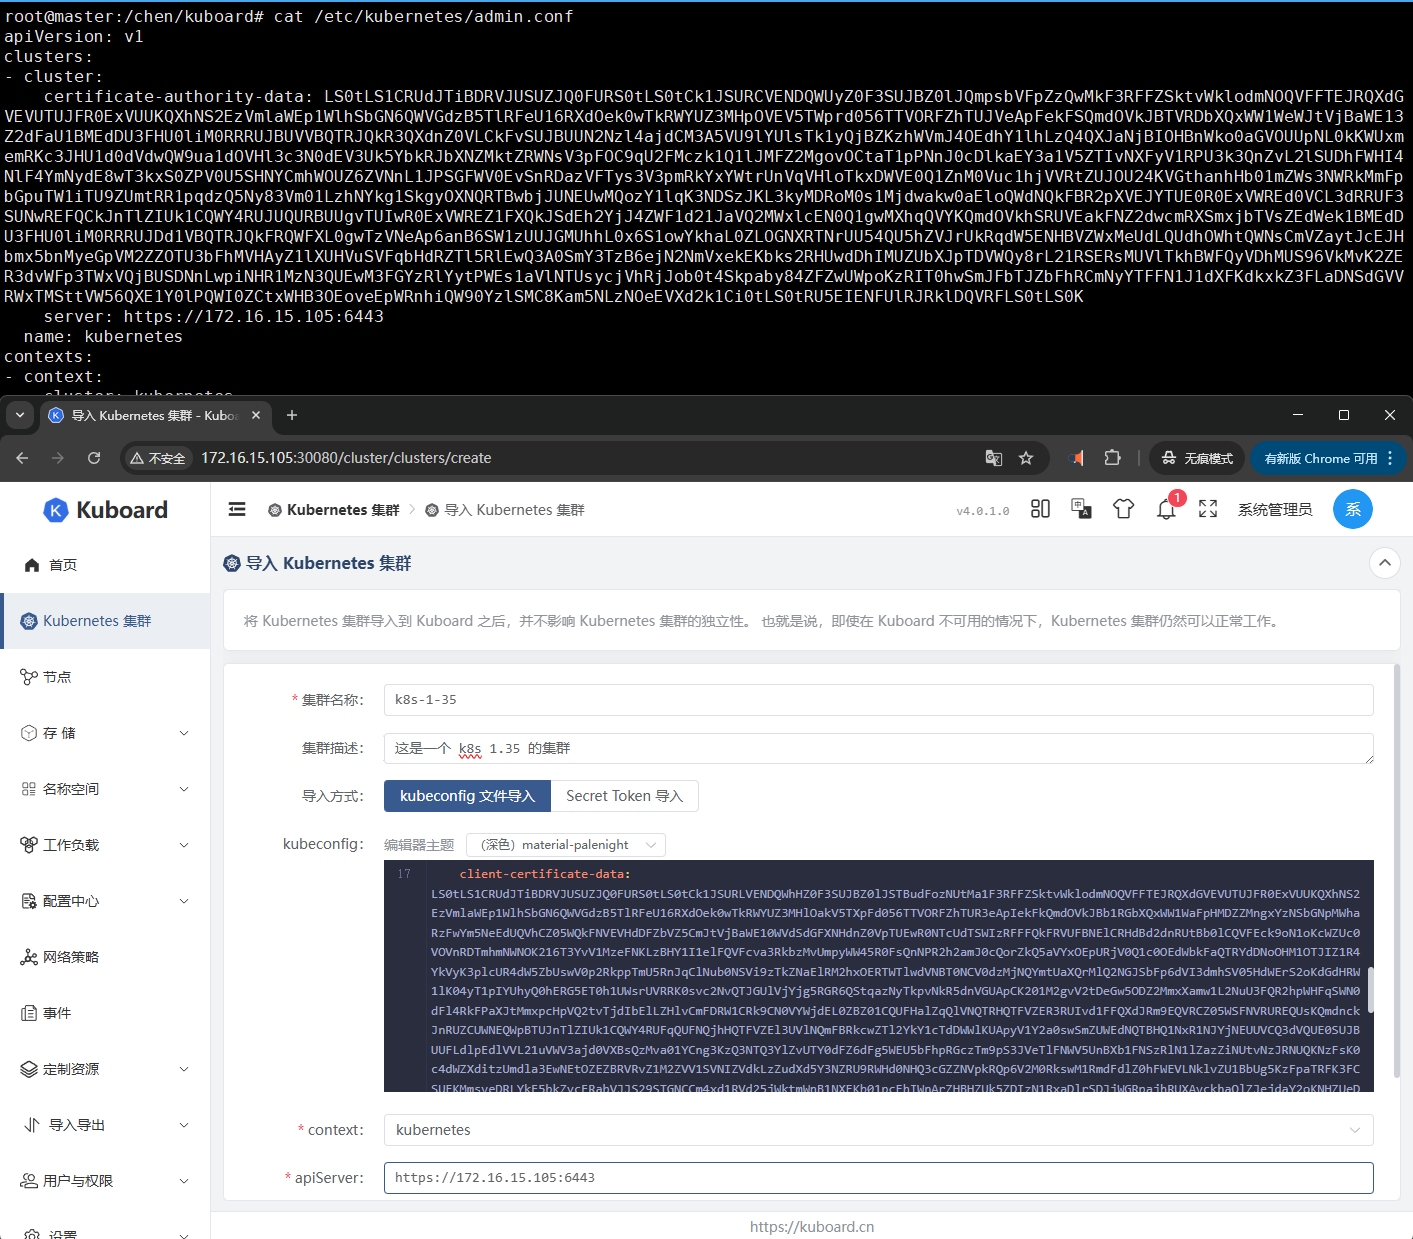Click the blue user avatar 系

[x=1352, y=509]
